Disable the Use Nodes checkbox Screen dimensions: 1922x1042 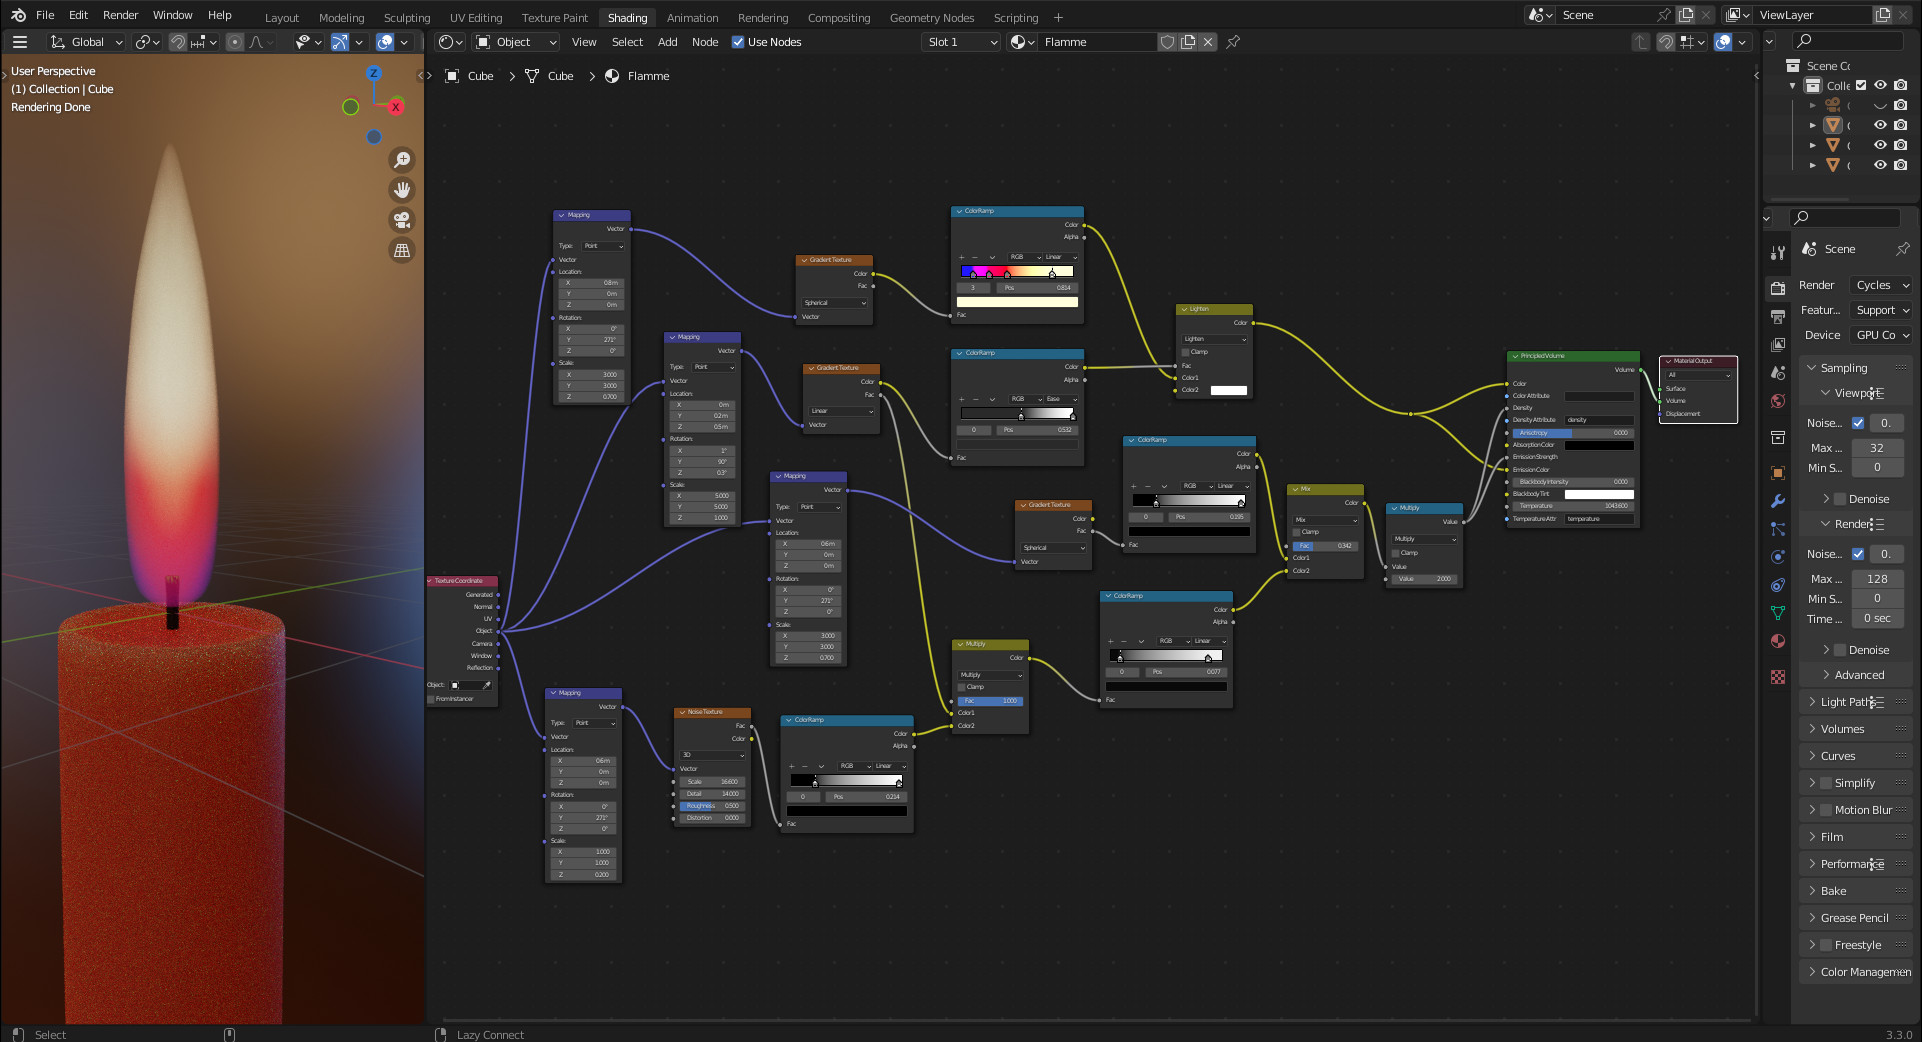pos(738,42)
